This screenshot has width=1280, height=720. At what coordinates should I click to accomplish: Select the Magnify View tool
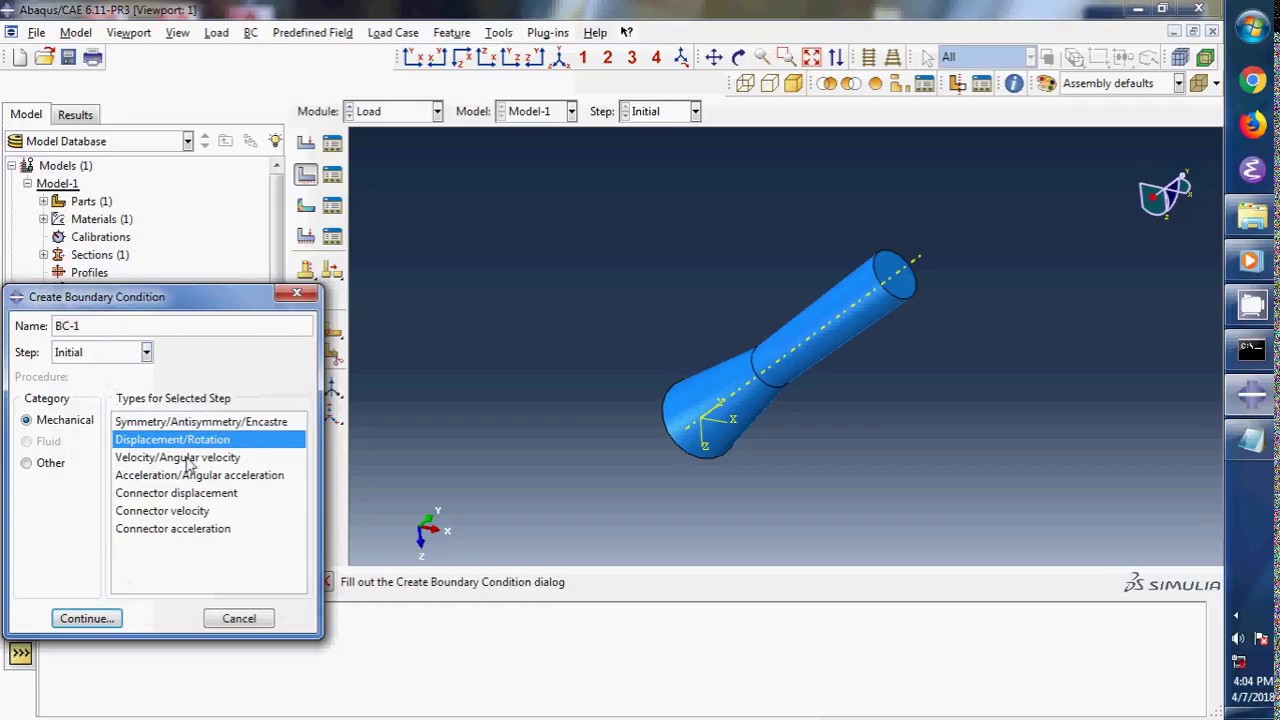(762, 58)
